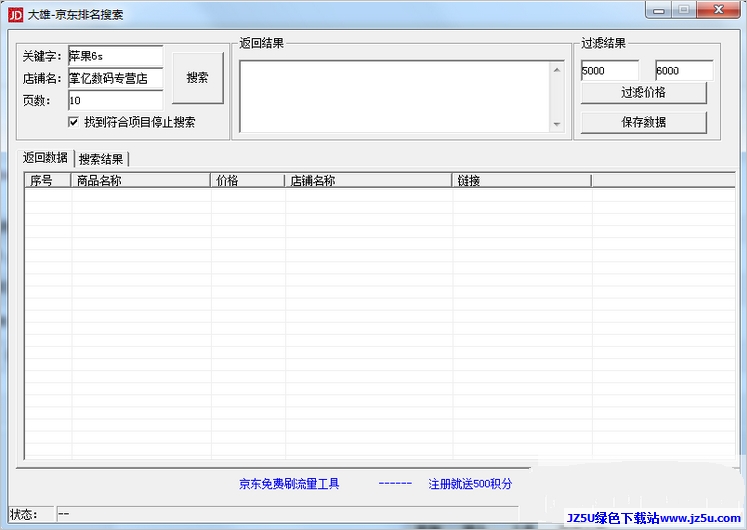Image resolution: width=747 pixels, height=530 pixels.
Task: Click the maximum price field showing 6000
Action: click(x=684, y=70)
